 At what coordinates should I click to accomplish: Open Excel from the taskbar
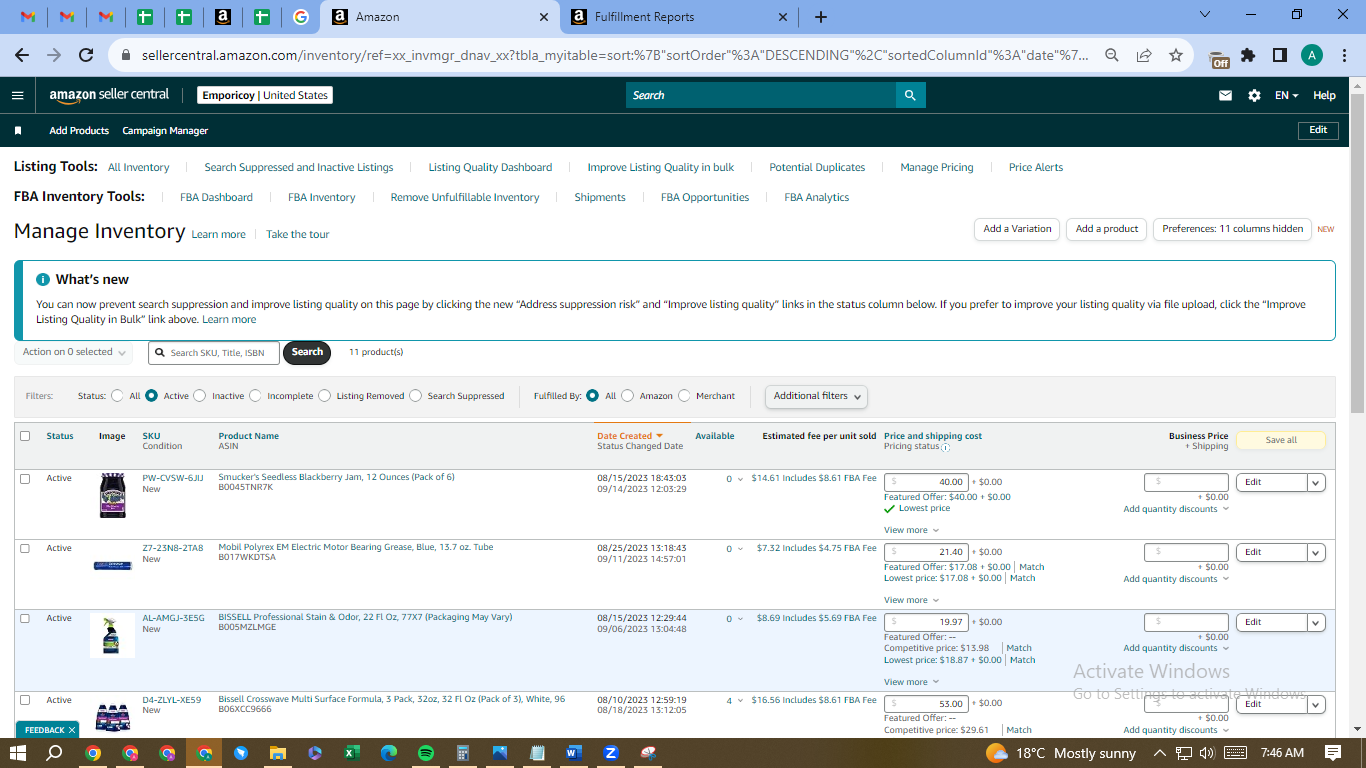pos(352,753)
